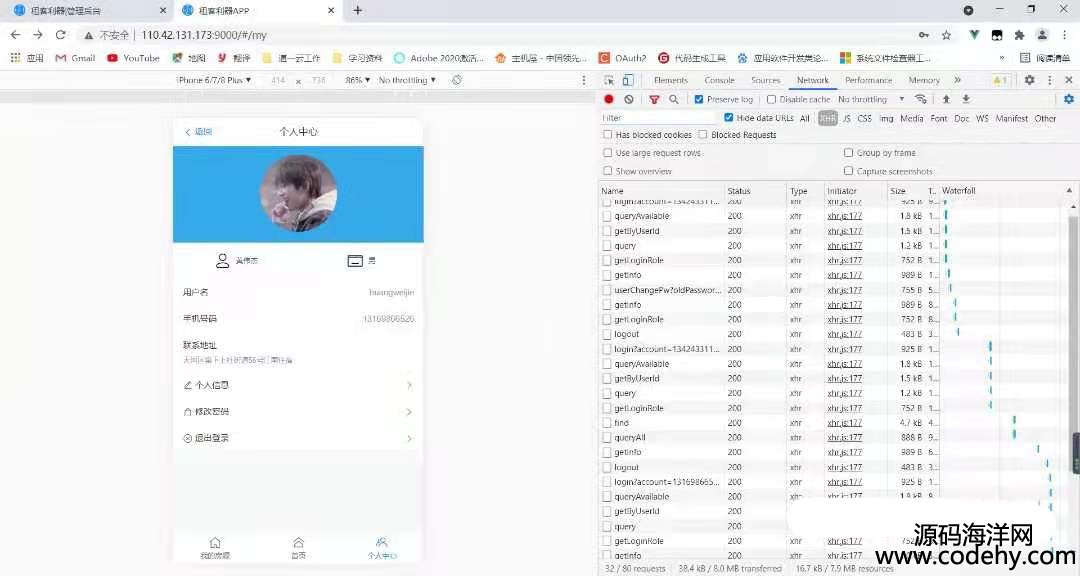Open Network panel No throttling dropdown
This screenshot has height=576, width=1080.
click(x=871, y=99)
